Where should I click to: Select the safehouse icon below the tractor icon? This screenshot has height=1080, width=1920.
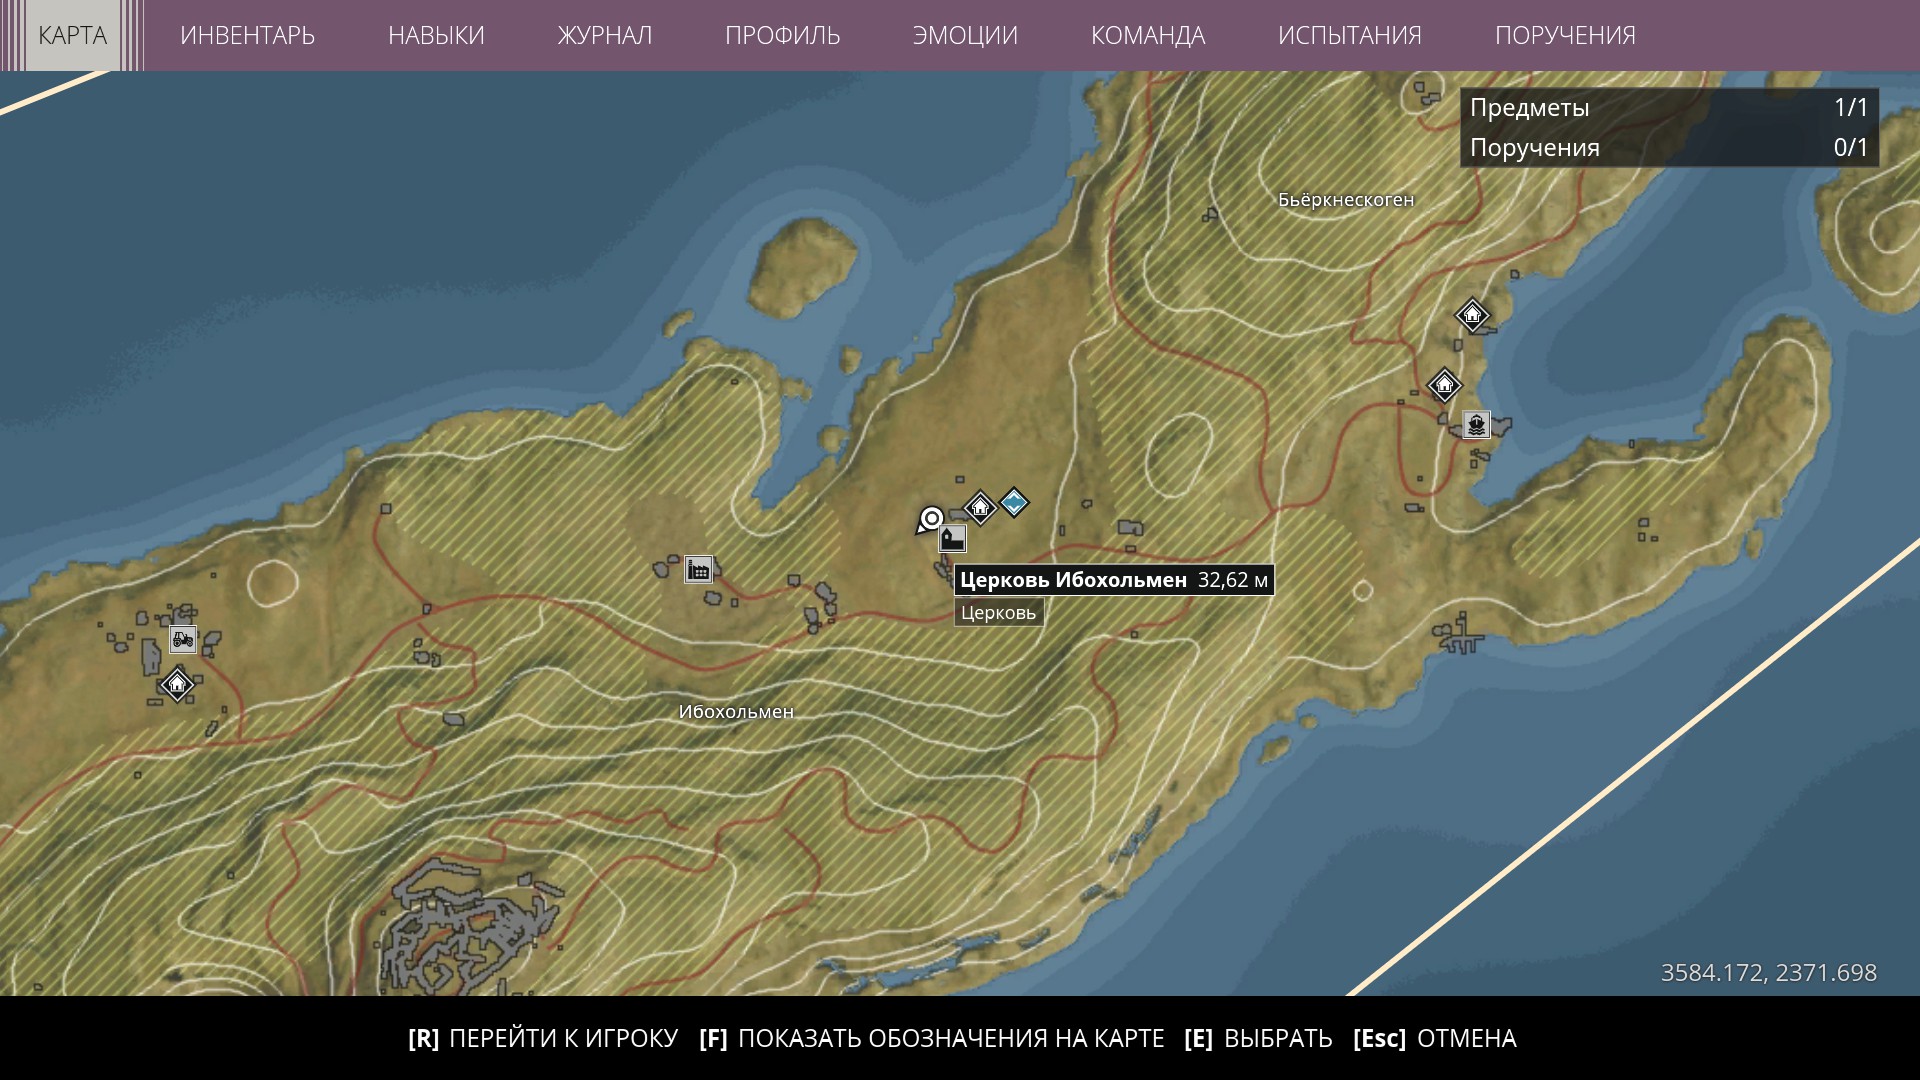[x=177, y=685]
